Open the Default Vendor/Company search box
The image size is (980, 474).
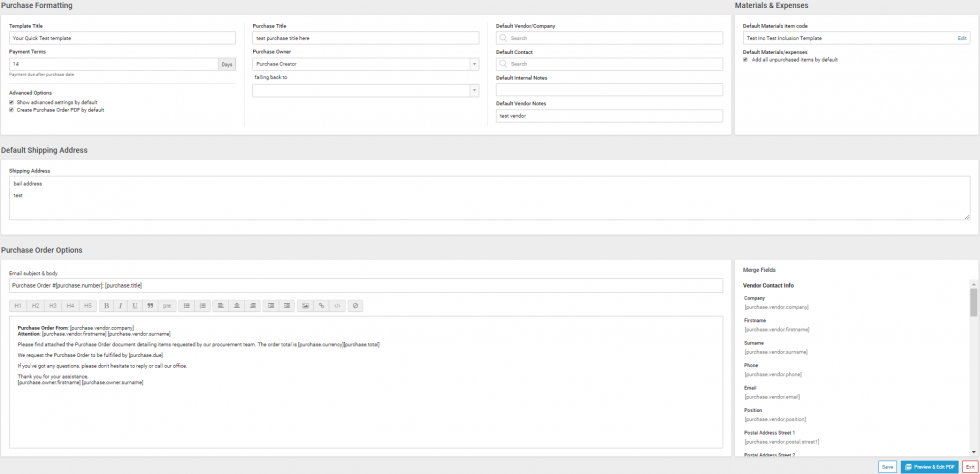(609, 38)
